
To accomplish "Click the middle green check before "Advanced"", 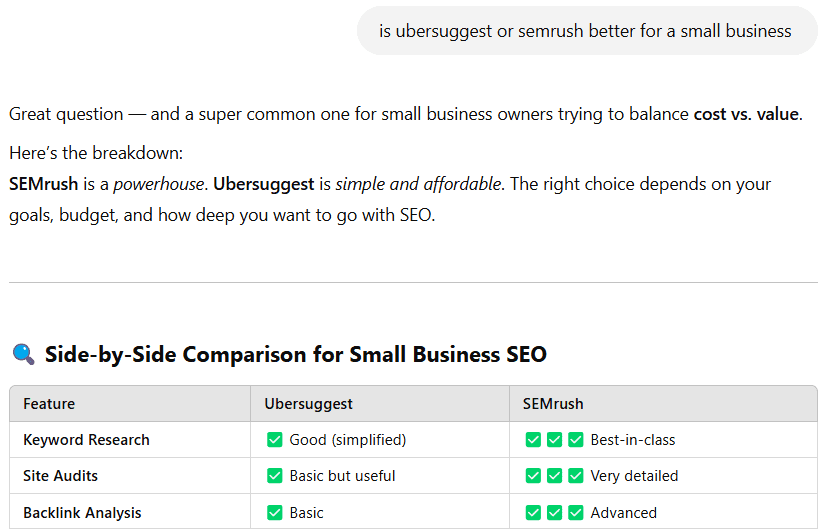I will click(555, 513).
